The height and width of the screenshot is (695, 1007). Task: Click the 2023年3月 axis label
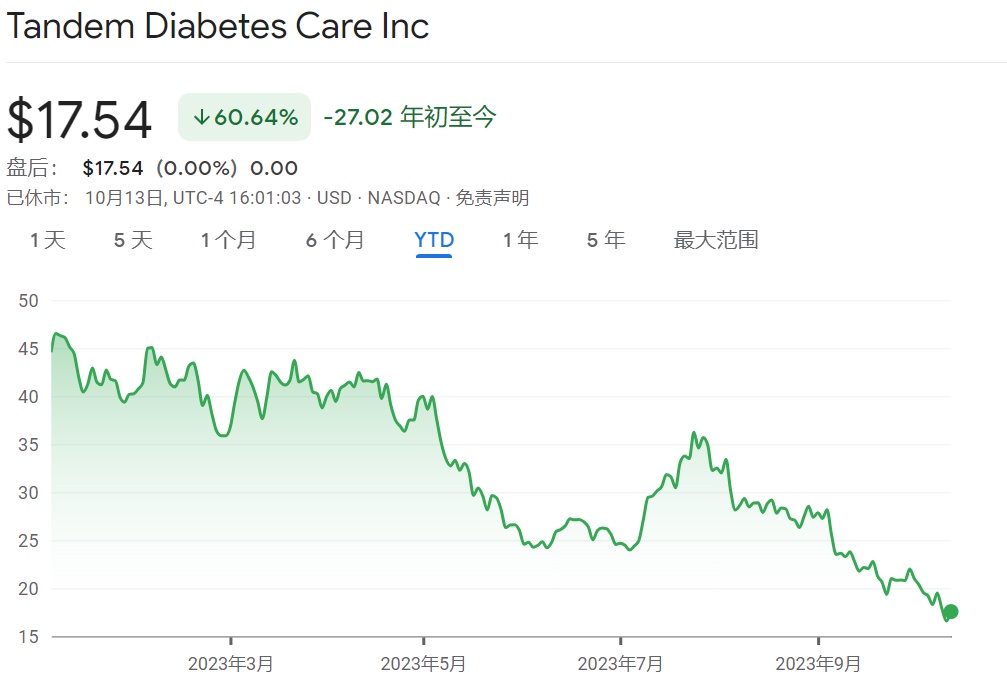click(230, 662)
